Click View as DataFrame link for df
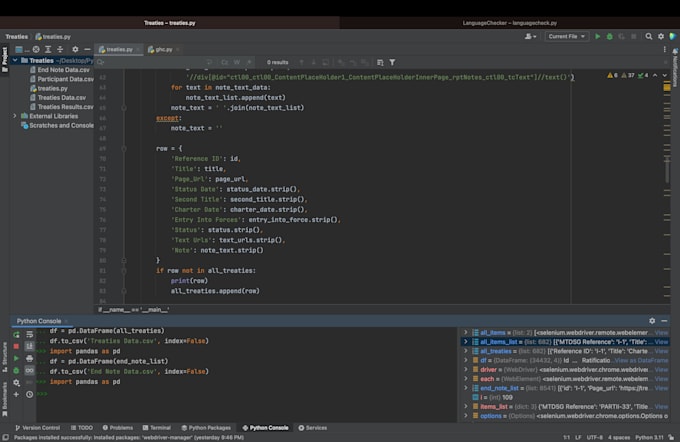Viewport: 680px width, 442px height. click(640, 360)
